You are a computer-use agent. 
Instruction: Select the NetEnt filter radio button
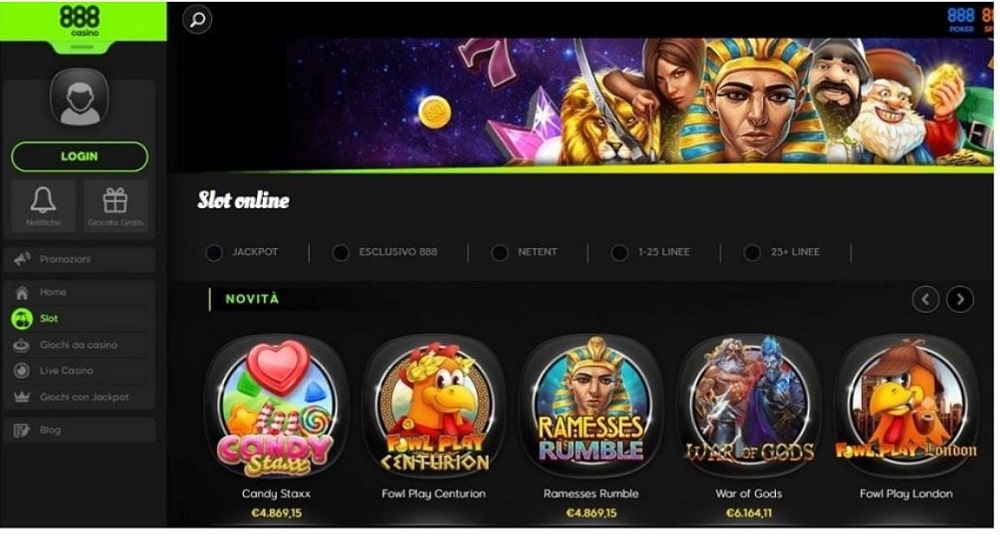coord(500,253)
